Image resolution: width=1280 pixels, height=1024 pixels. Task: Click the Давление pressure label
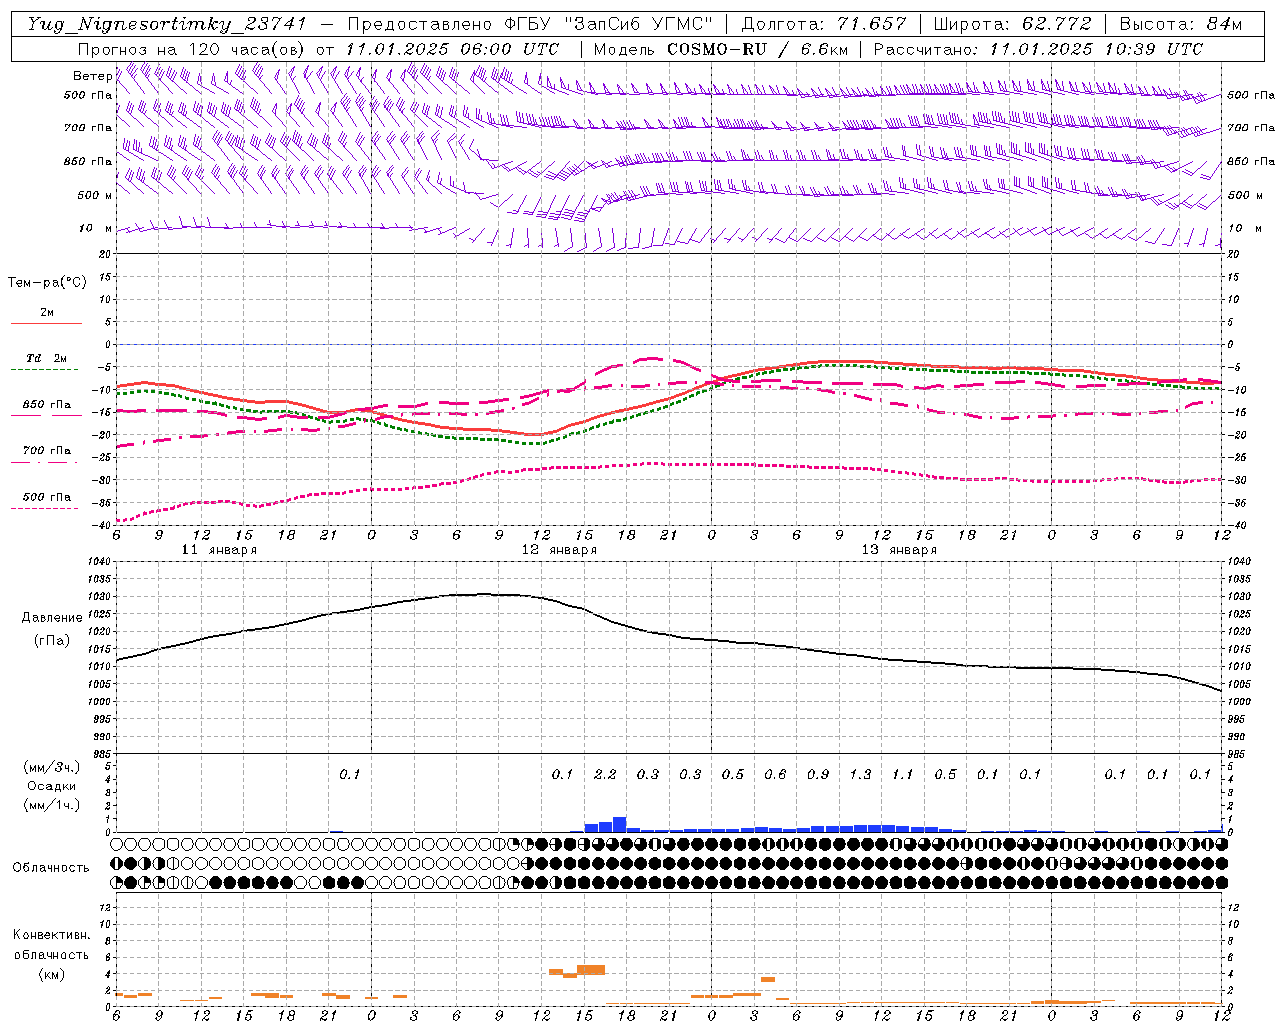point(52,618)
